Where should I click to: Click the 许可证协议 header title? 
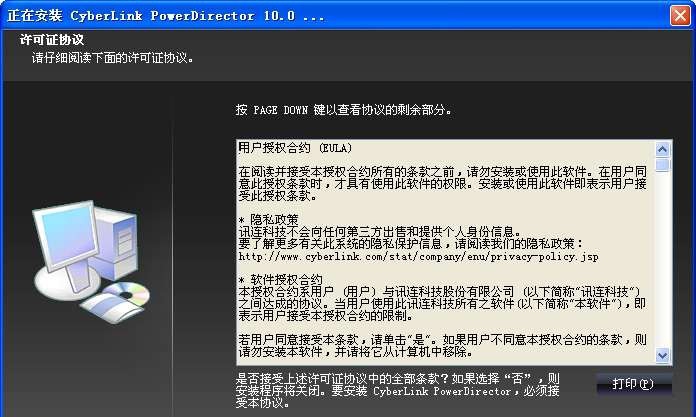point(51,40)
